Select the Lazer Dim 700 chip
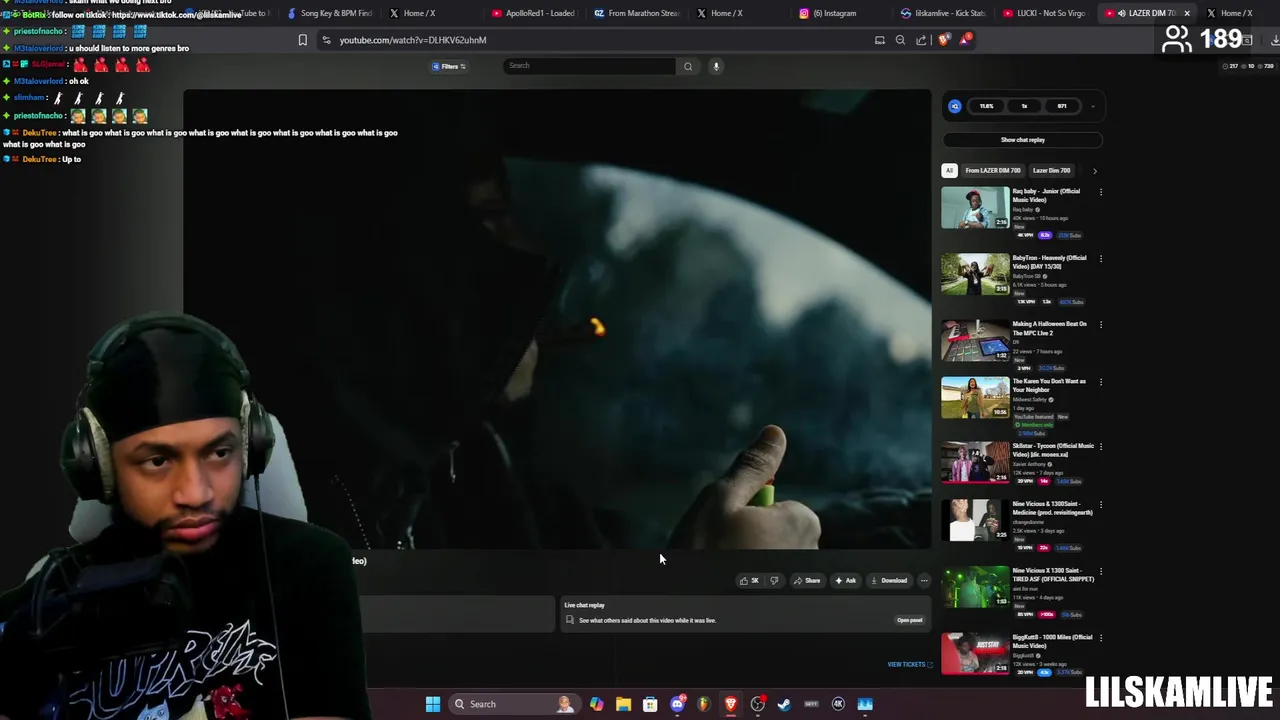 [x=1051, y=170]
